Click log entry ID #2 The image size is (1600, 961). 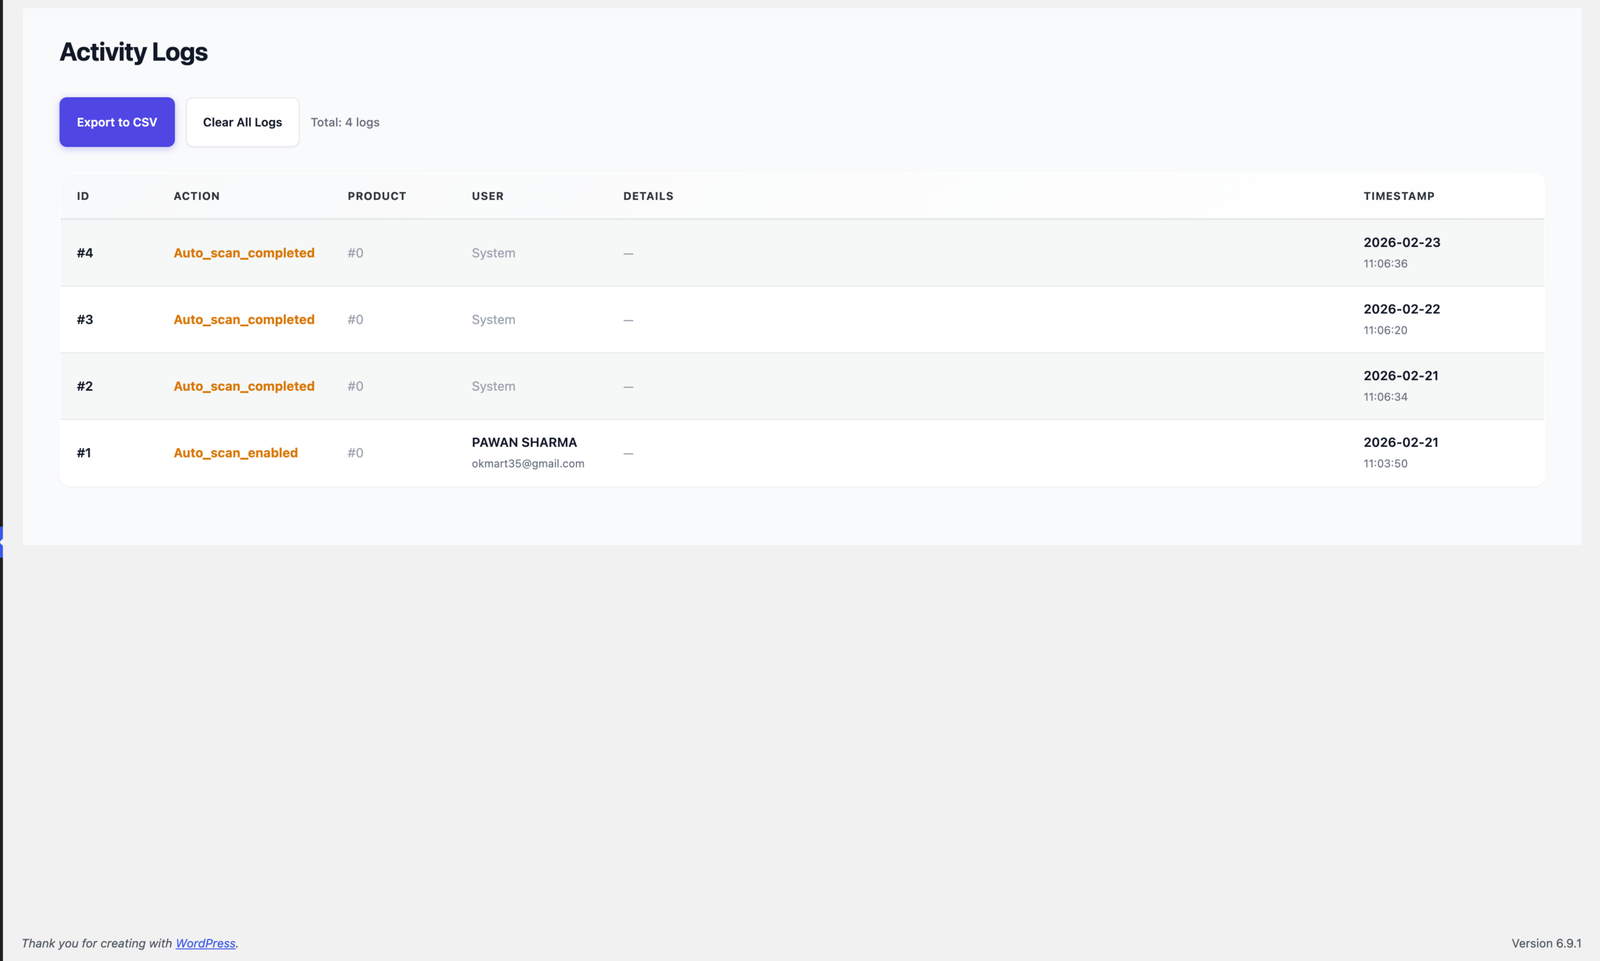pos(85,386)
